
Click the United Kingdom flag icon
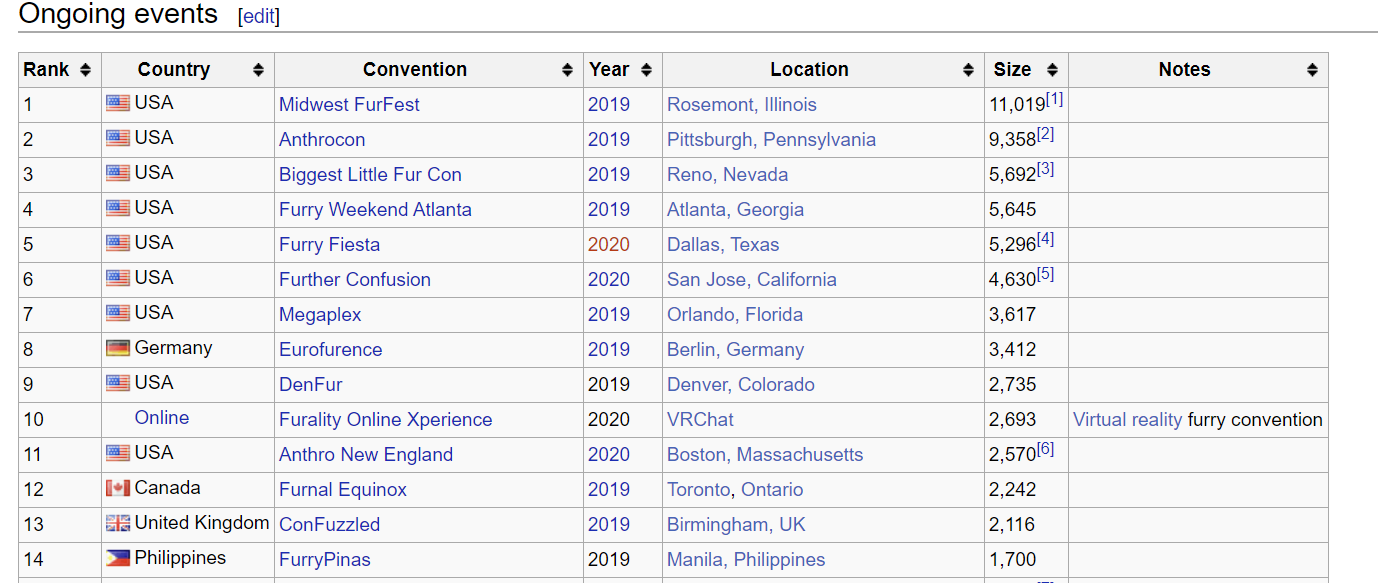point(118,523)
